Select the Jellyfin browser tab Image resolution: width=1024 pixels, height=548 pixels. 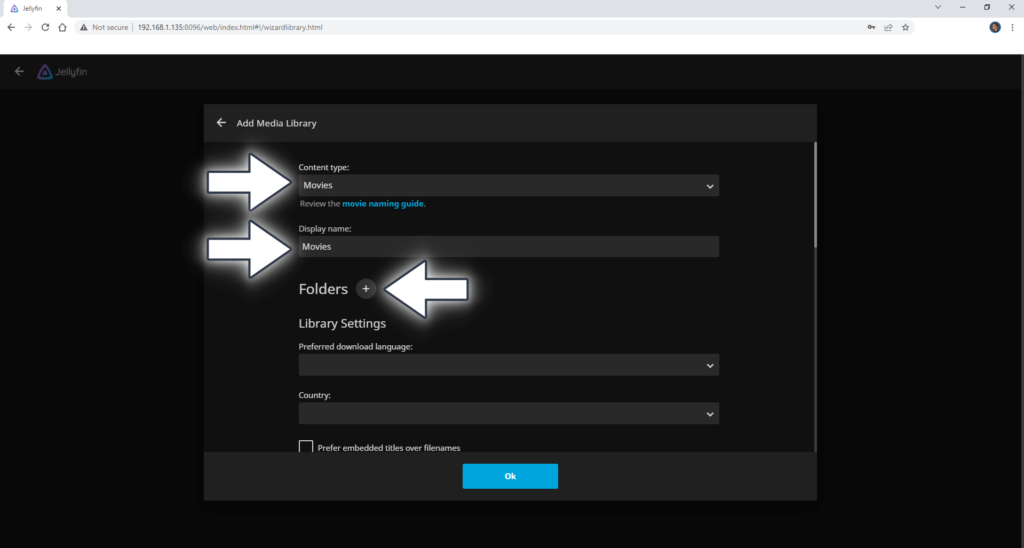click(33, 8)
